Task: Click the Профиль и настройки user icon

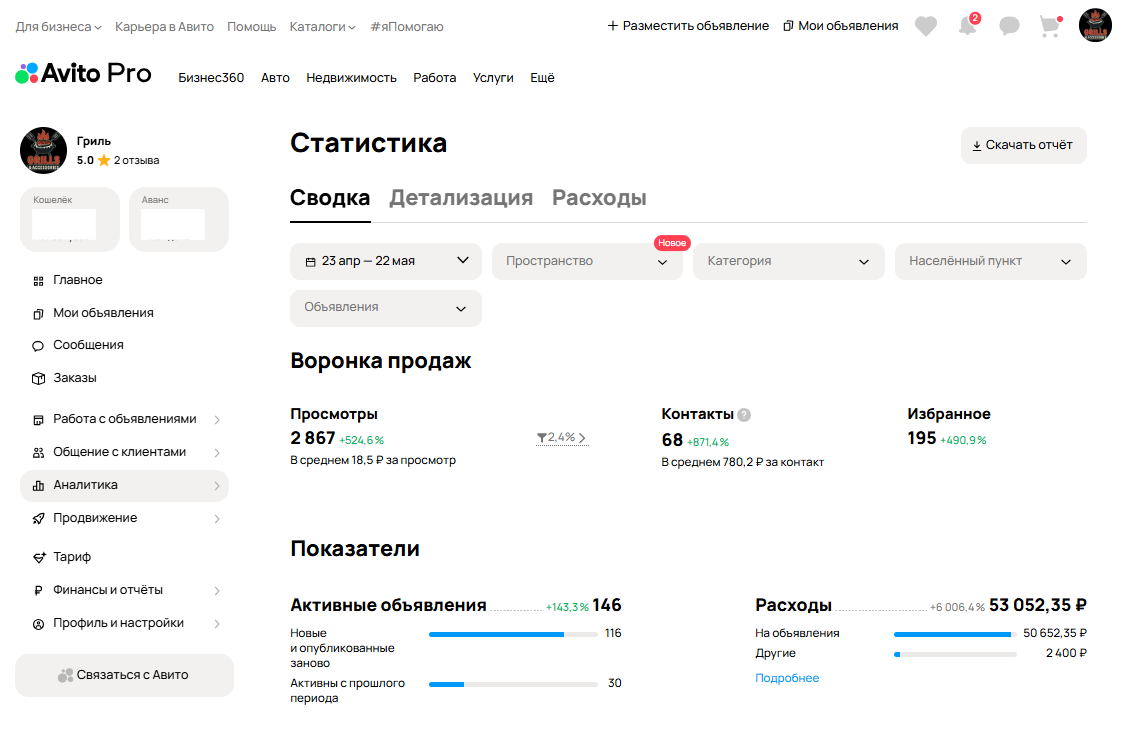Action: click(38, 624)
